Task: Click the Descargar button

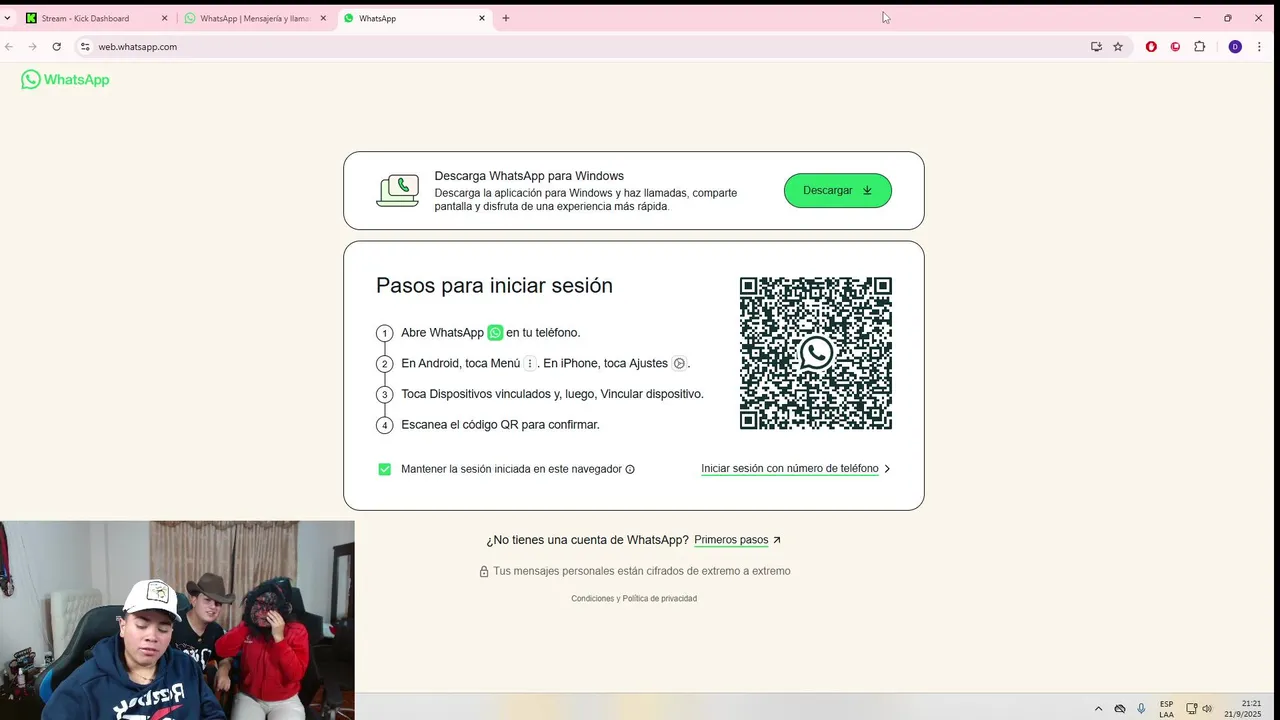Action: [838, 191]
